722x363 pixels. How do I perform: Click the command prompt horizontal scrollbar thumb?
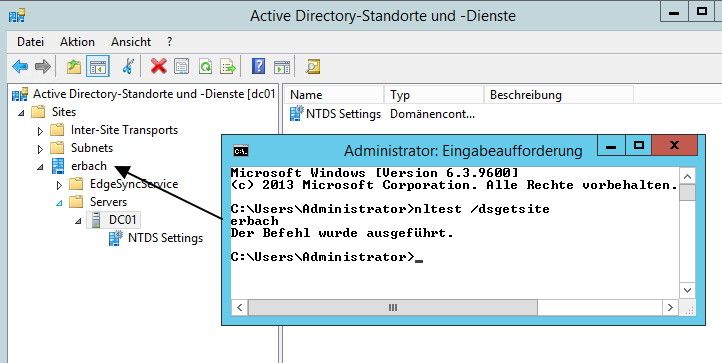click(x=393, y=307)
